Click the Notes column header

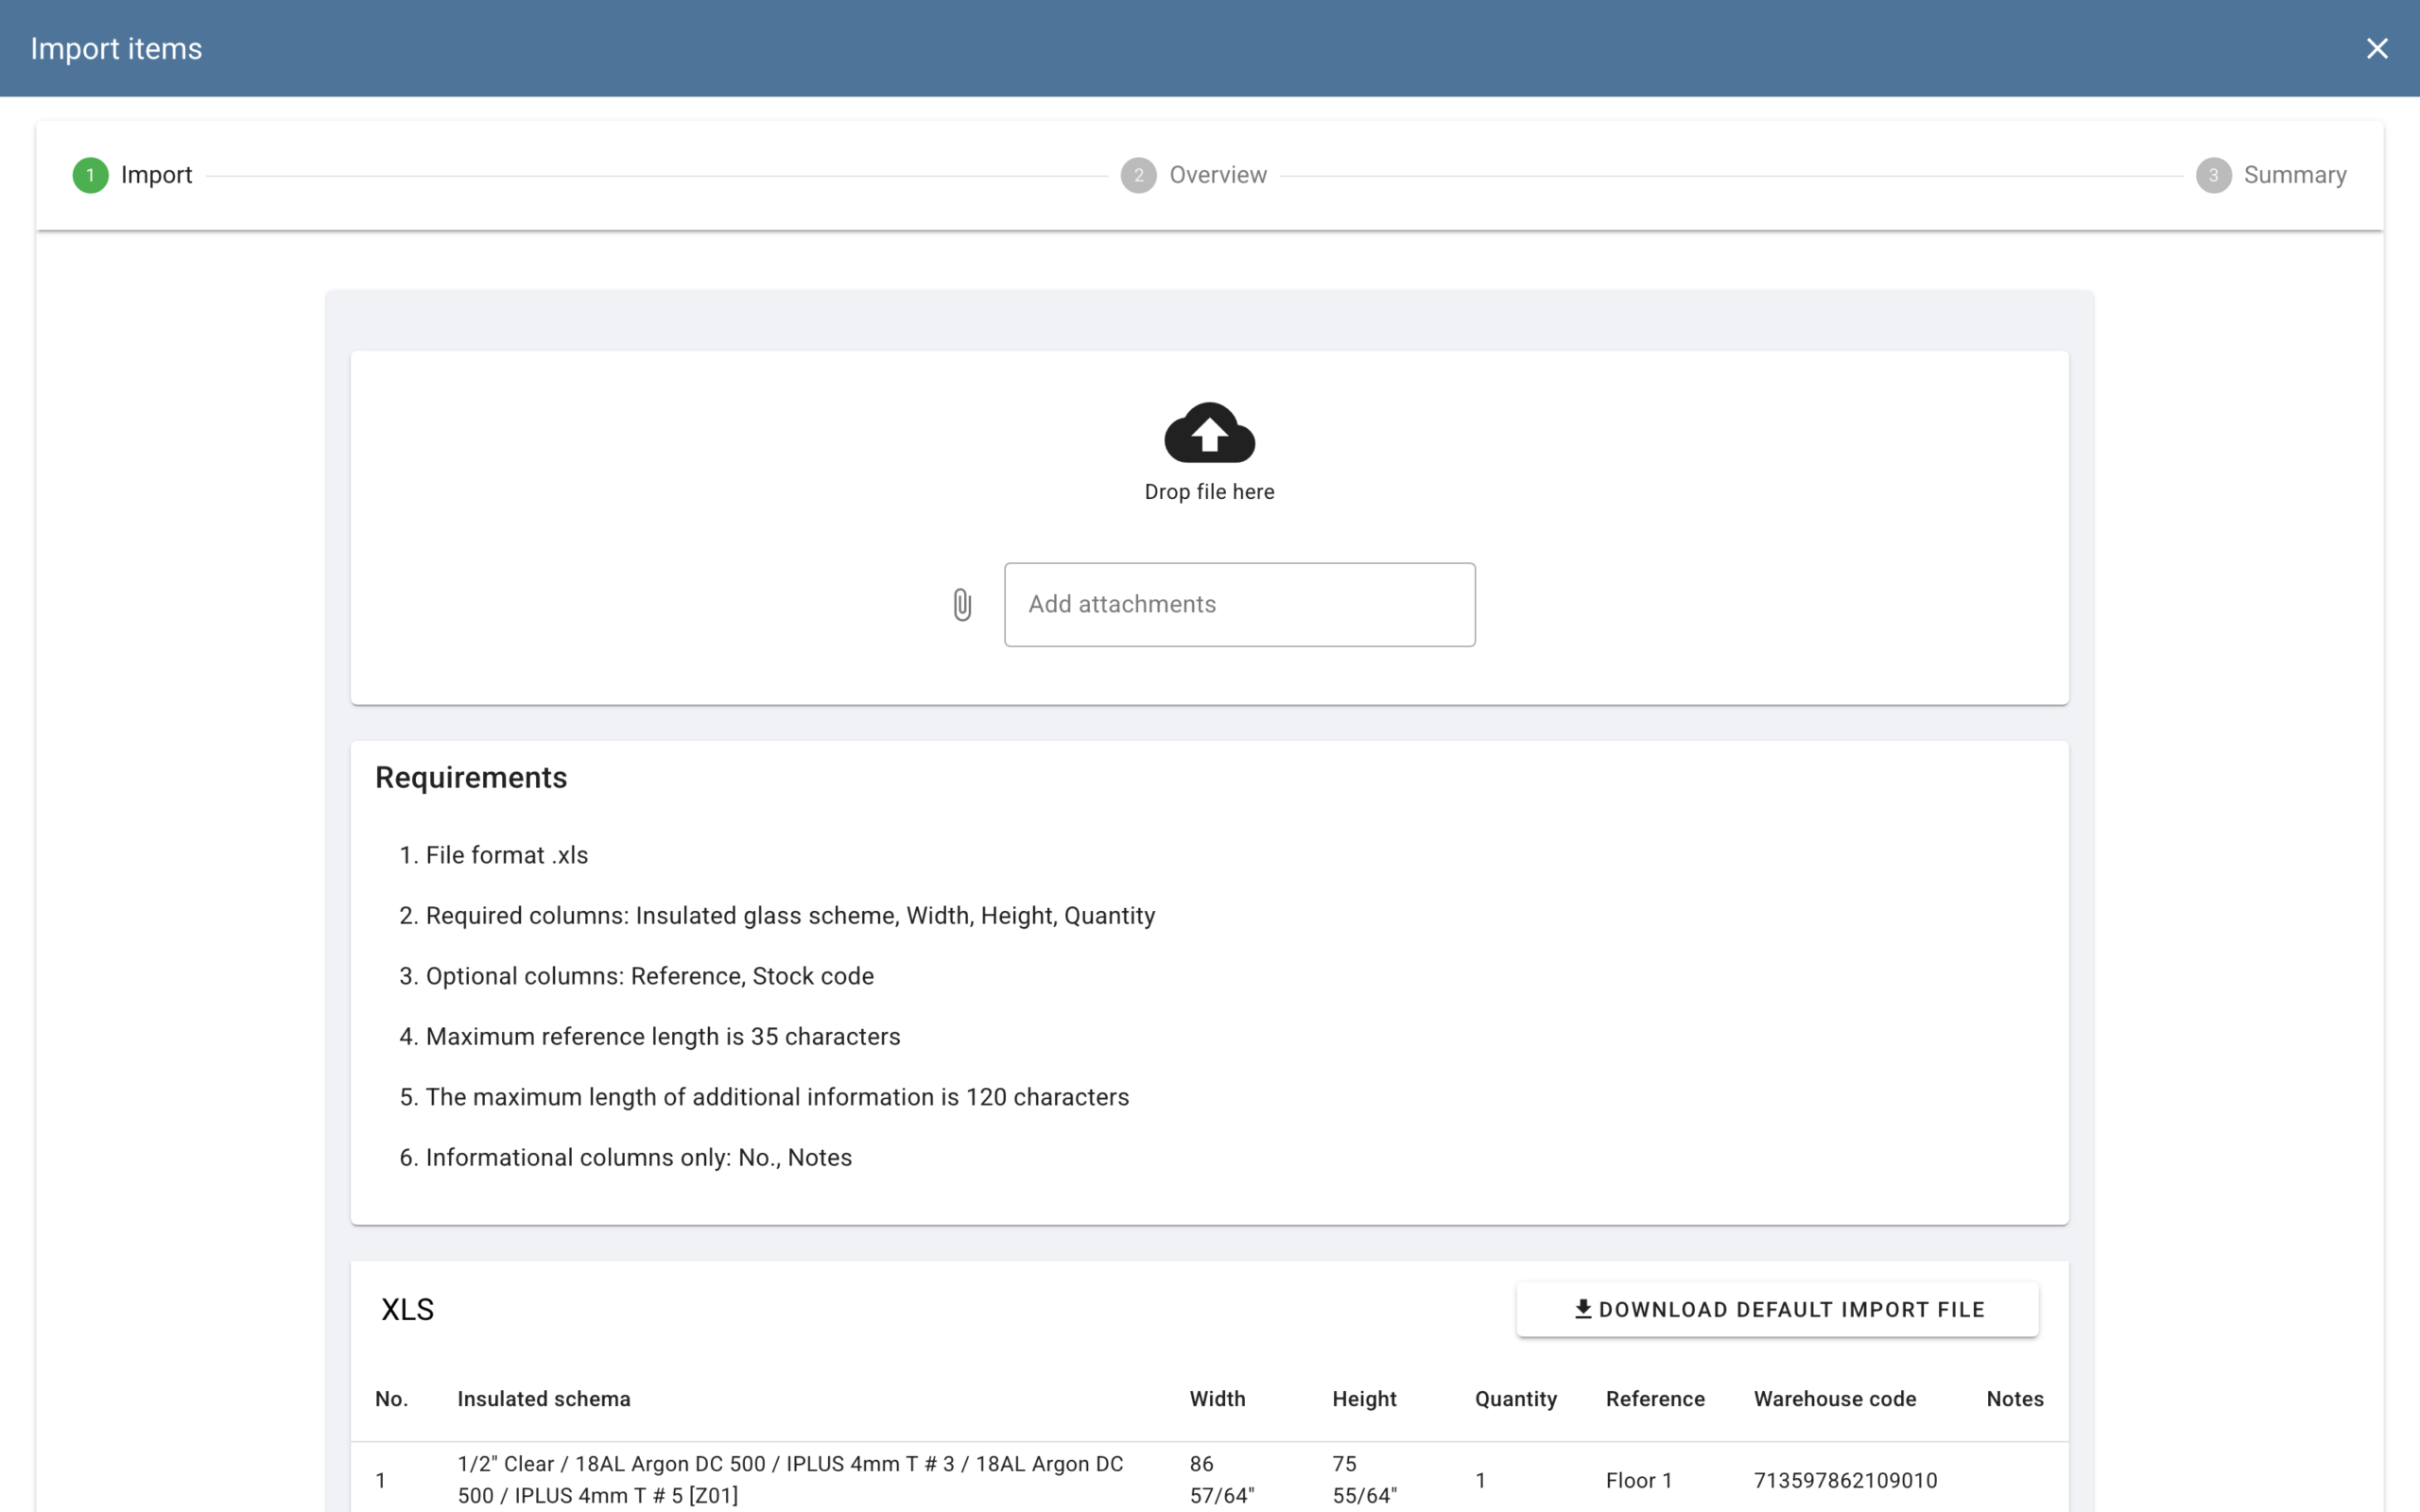2014,1399
